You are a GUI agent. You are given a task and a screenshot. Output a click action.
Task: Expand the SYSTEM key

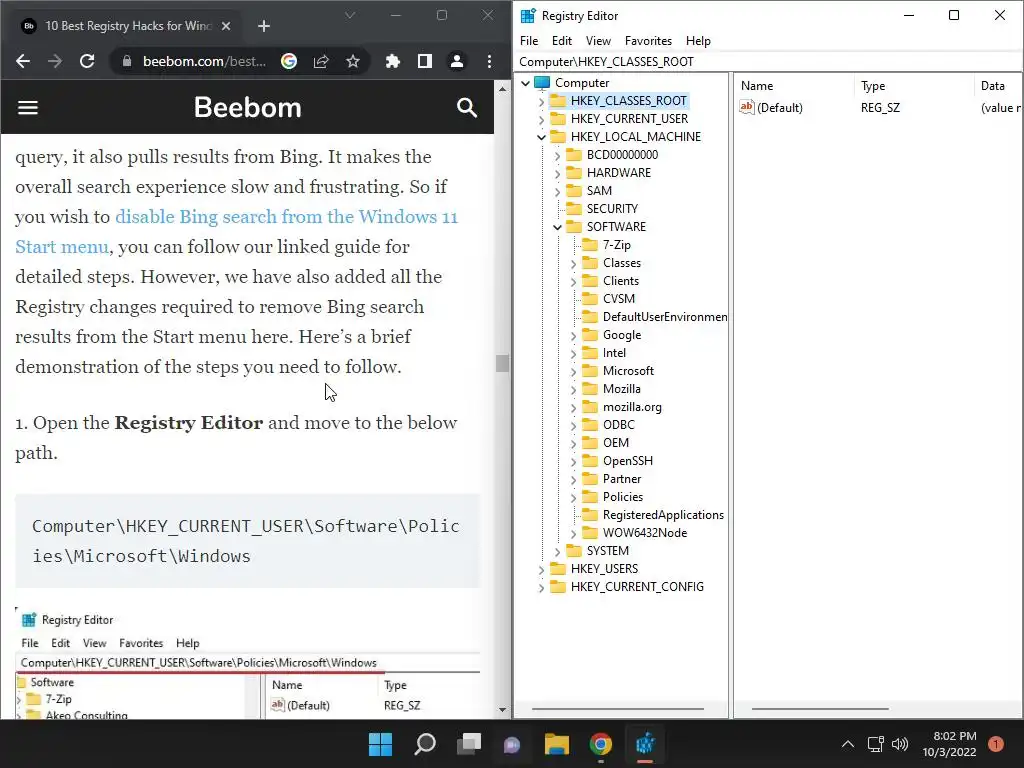pyautogui.click(x=557, y=552)
